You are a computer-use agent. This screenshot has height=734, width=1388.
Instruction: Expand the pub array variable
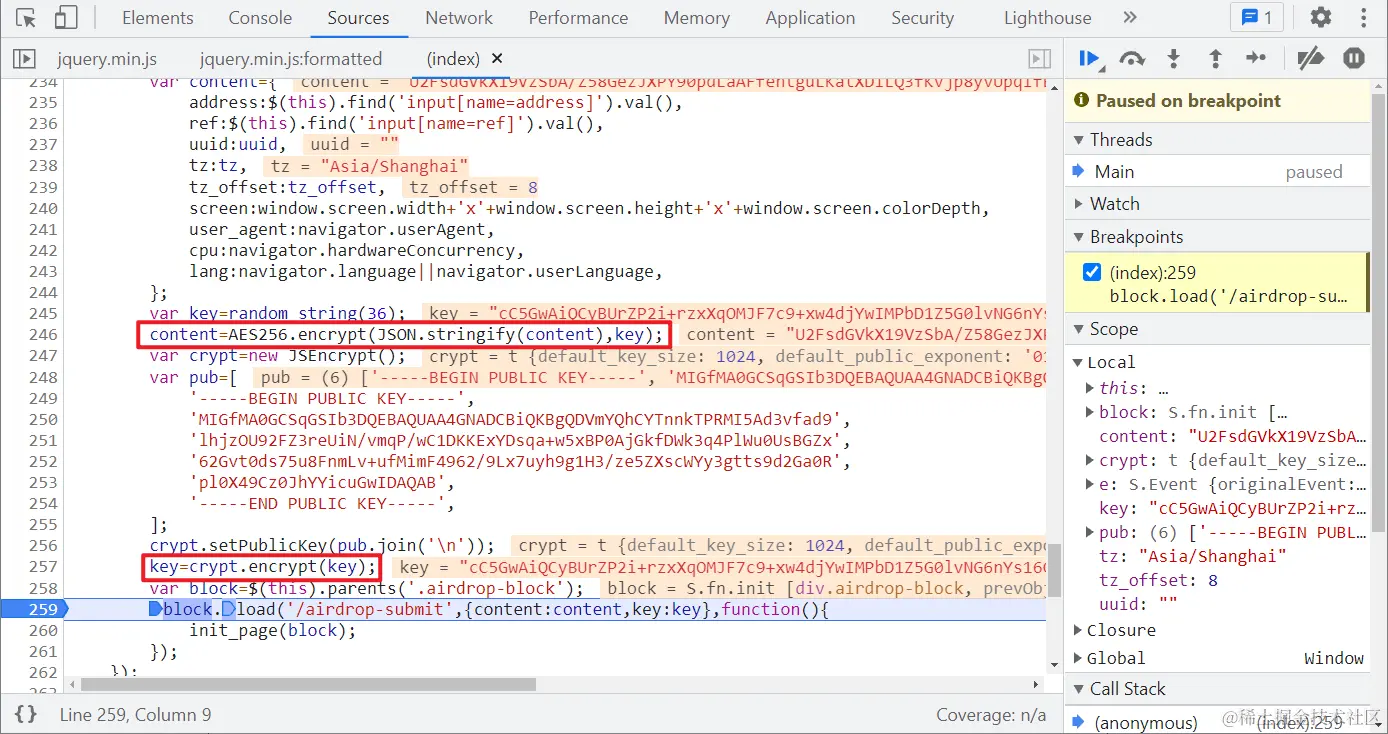click(1091, 532)
